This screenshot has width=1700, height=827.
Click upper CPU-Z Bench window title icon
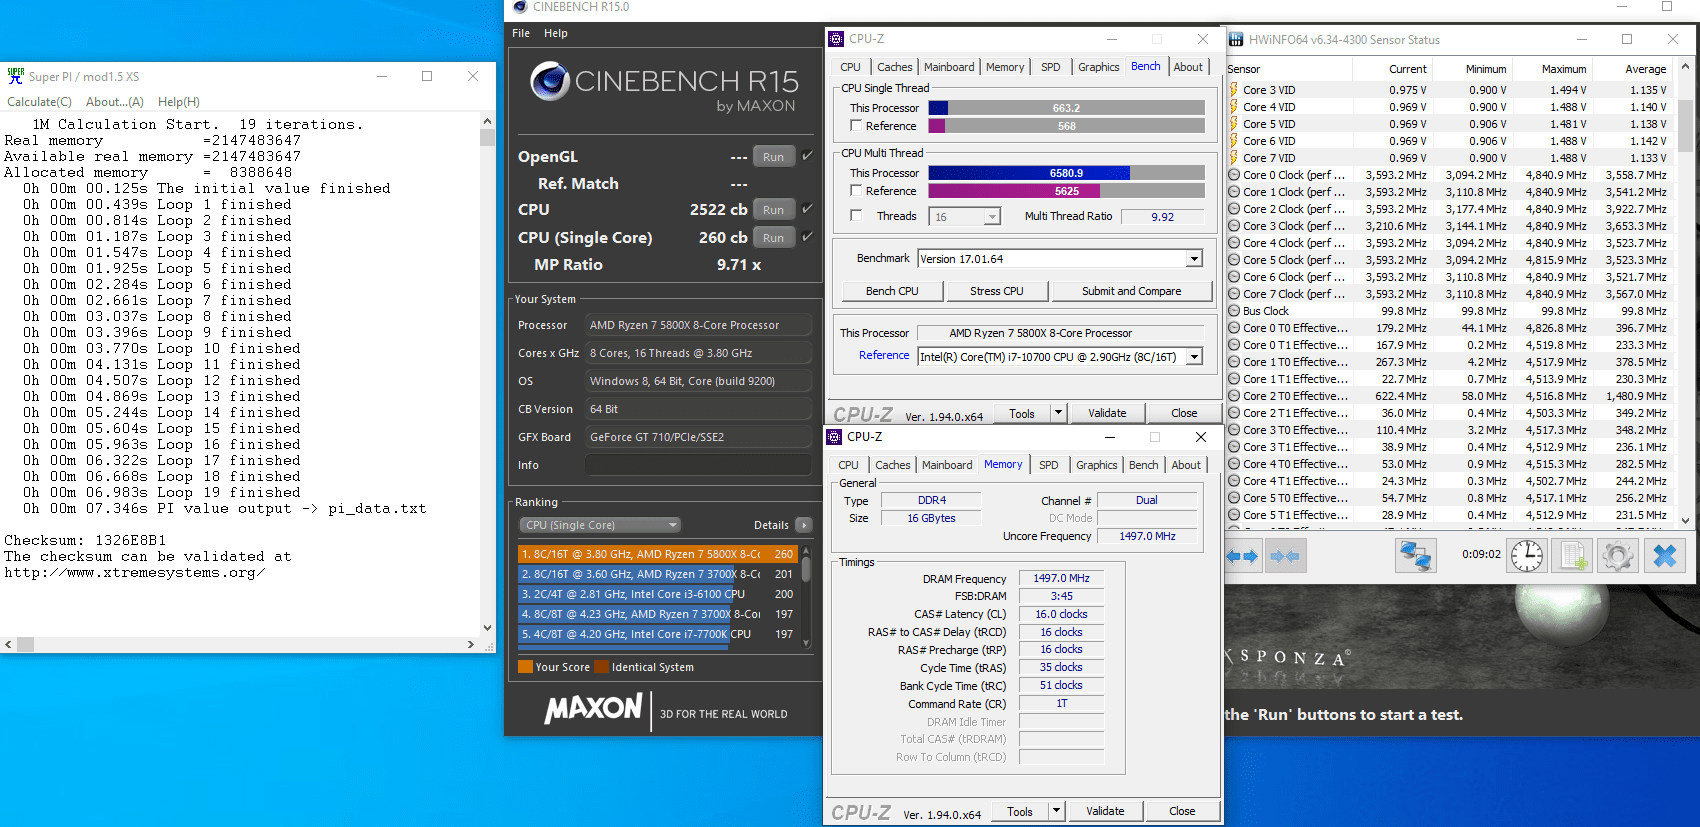837,39
